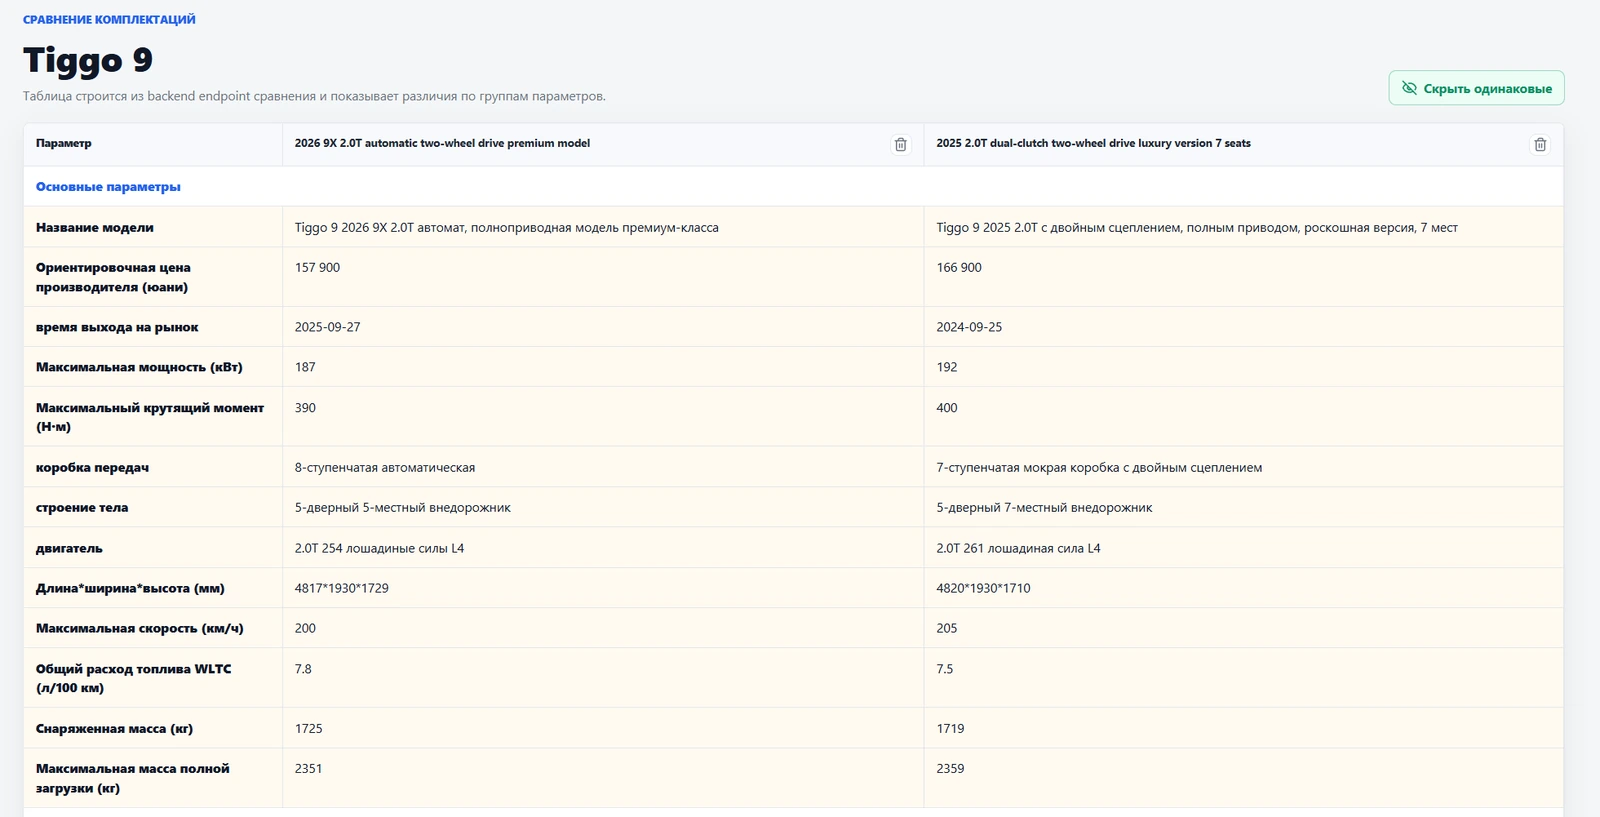The height and width of the screenshot is (817, 1600).
Task: Toggle the "Скрыть одинаковые" button
Action: pyautogui.click(x=1476, y=88)
